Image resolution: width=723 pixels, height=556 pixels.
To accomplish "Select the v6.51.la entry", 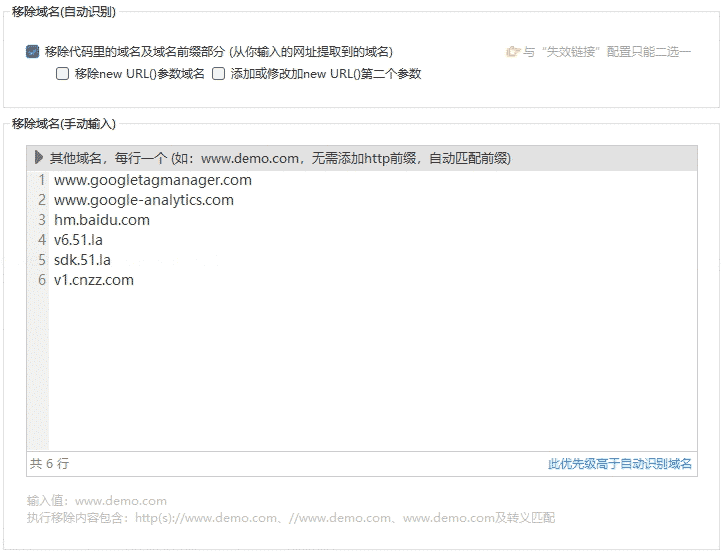I will [78, 240].
